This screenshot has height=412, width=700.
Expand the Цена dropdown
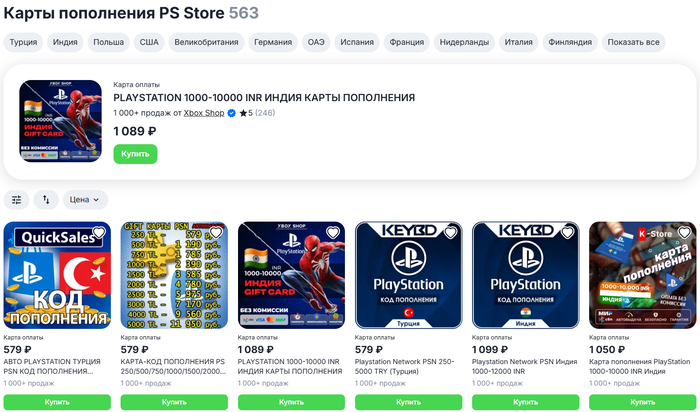click(85, 200)
